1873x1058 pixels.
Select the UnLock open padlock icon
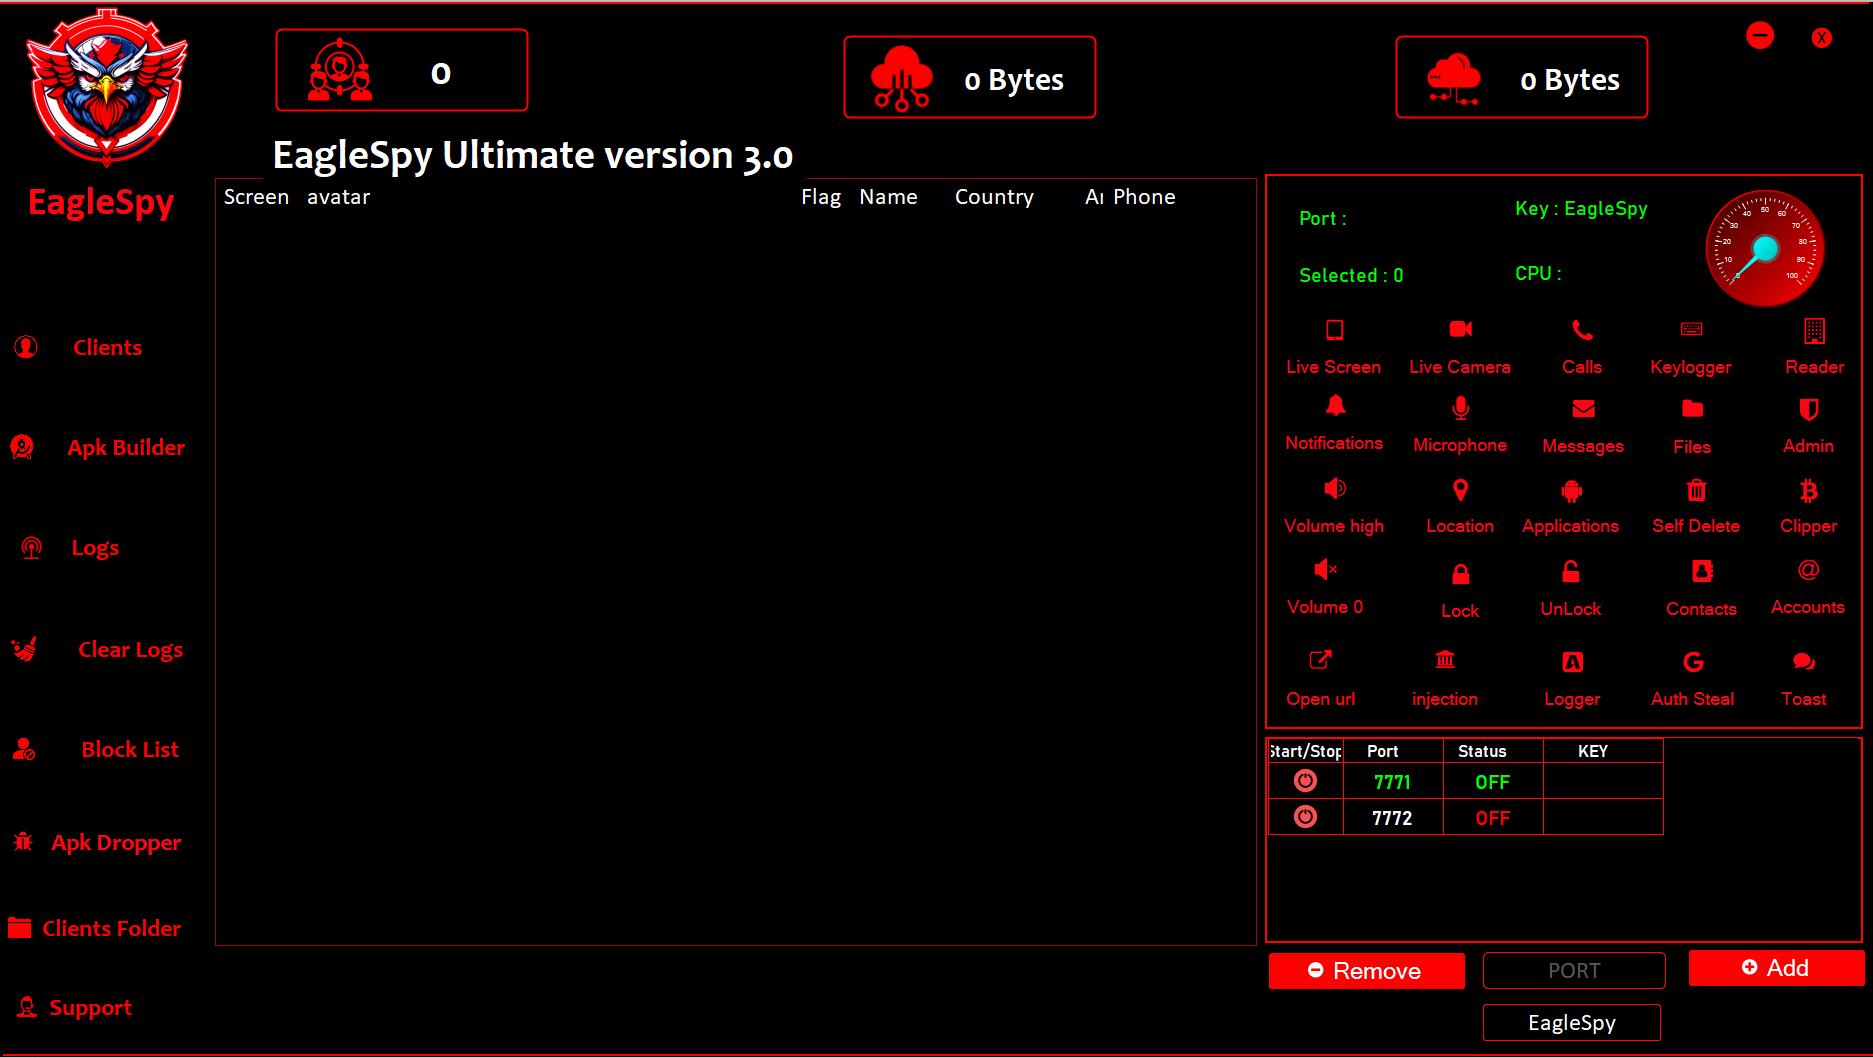tap(1571, 572)
